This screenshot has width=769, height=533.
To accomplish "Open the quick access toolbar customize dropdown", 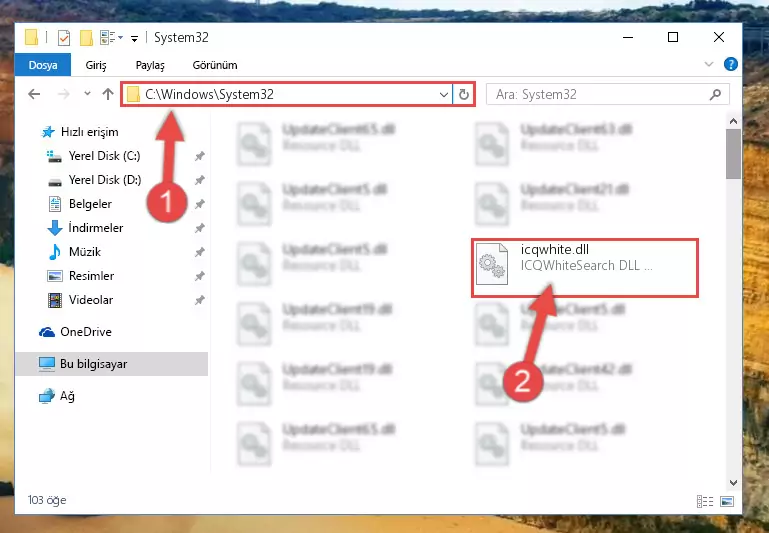I will tap(134, 38).
